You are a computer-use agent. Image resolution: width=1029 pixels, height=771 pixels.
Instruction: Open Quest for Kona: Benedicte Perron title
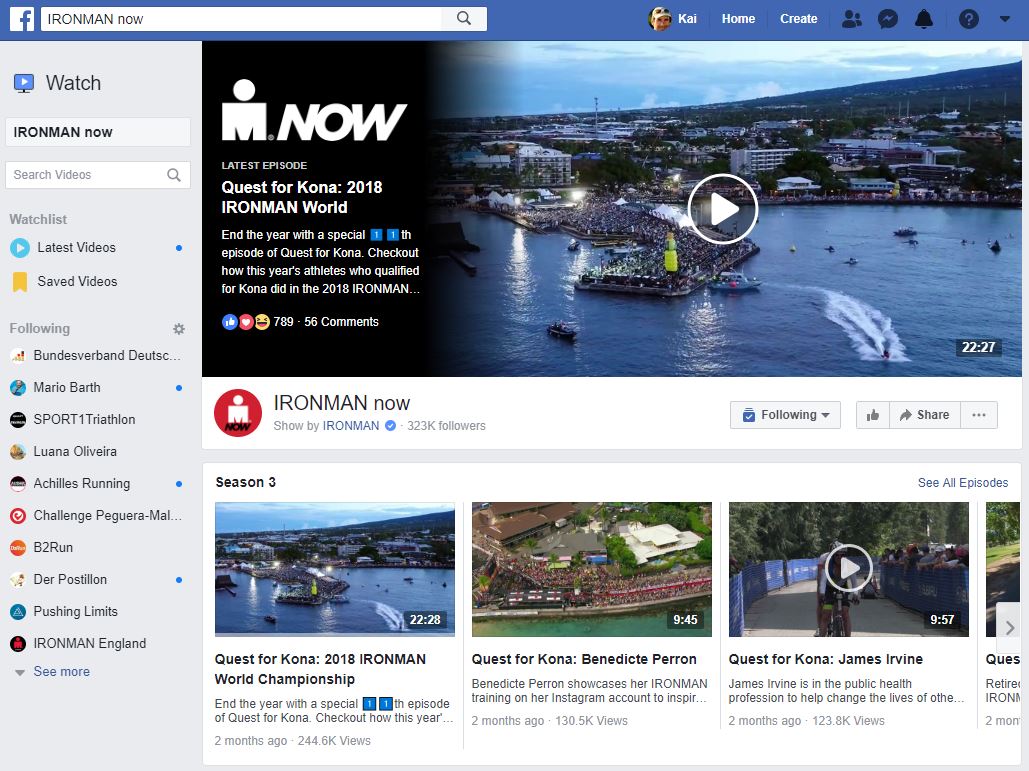pos(584,659)
